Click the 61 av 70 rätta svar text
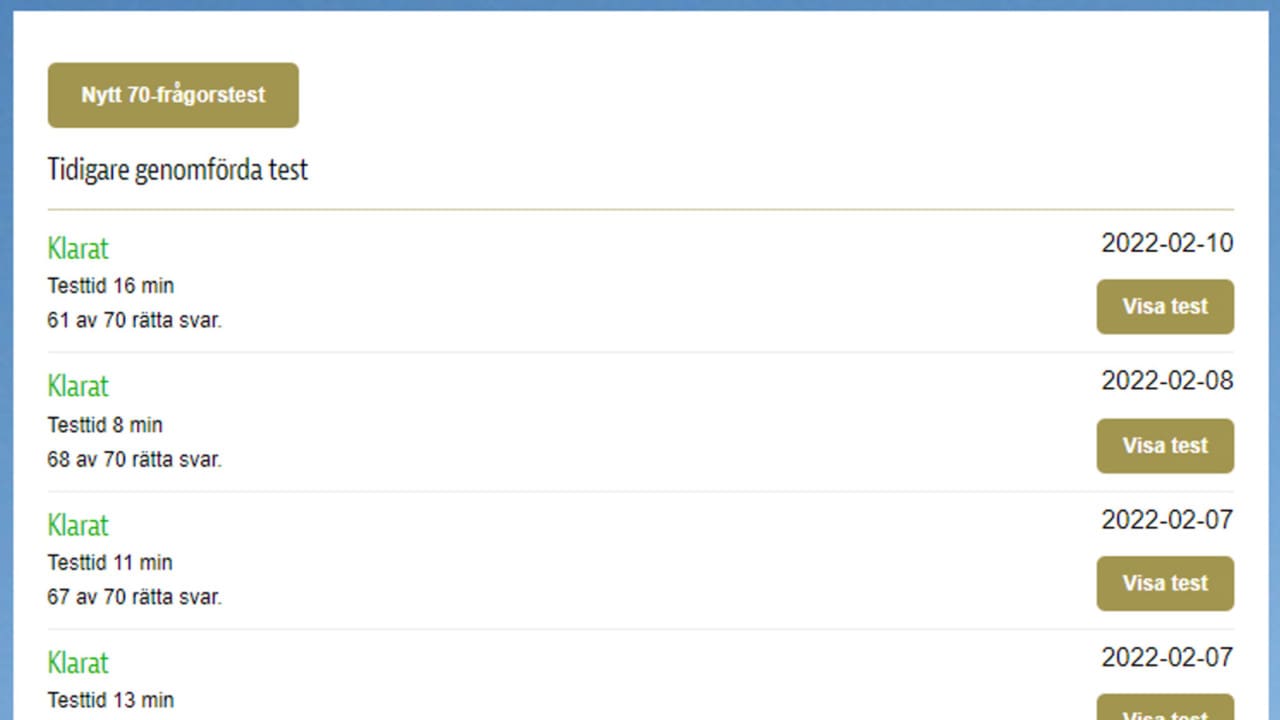Screen dimensions: 1280x720 [x=135, y=322]
